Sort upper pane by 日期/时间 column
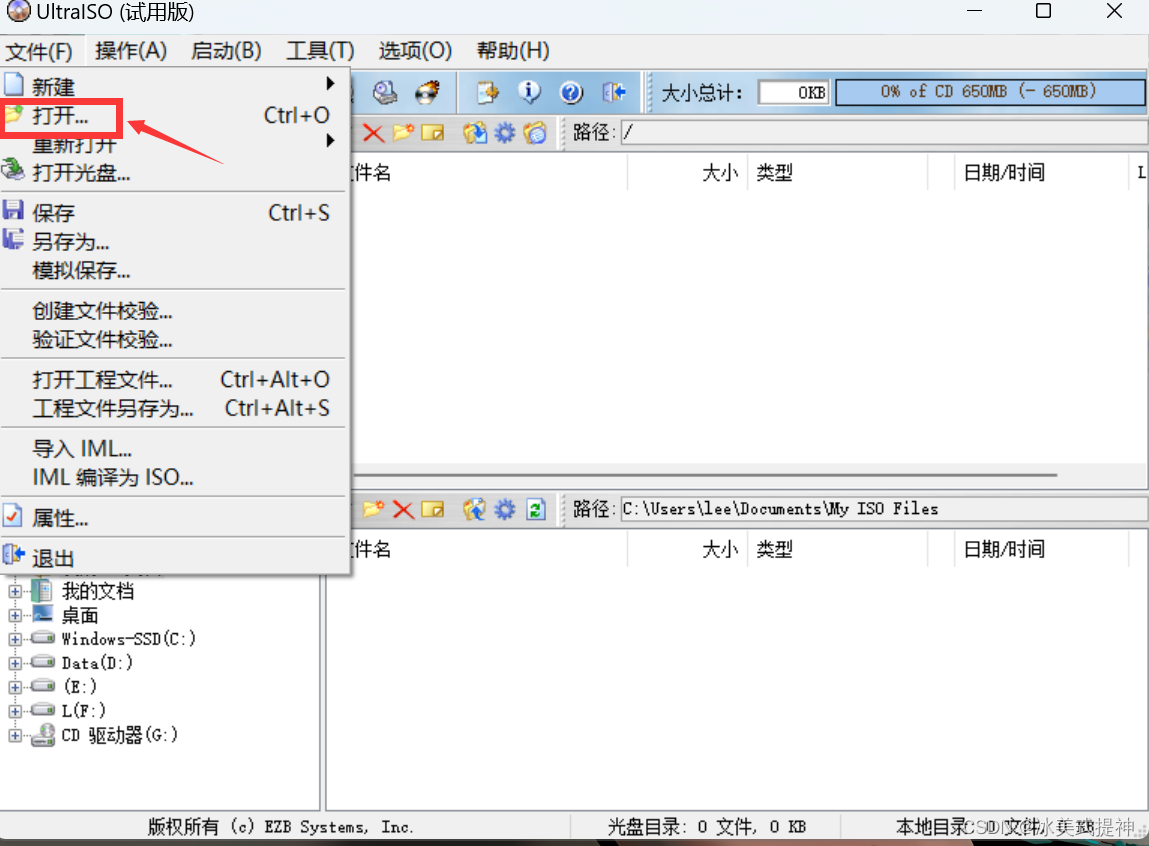 [x=1041, y=173]
